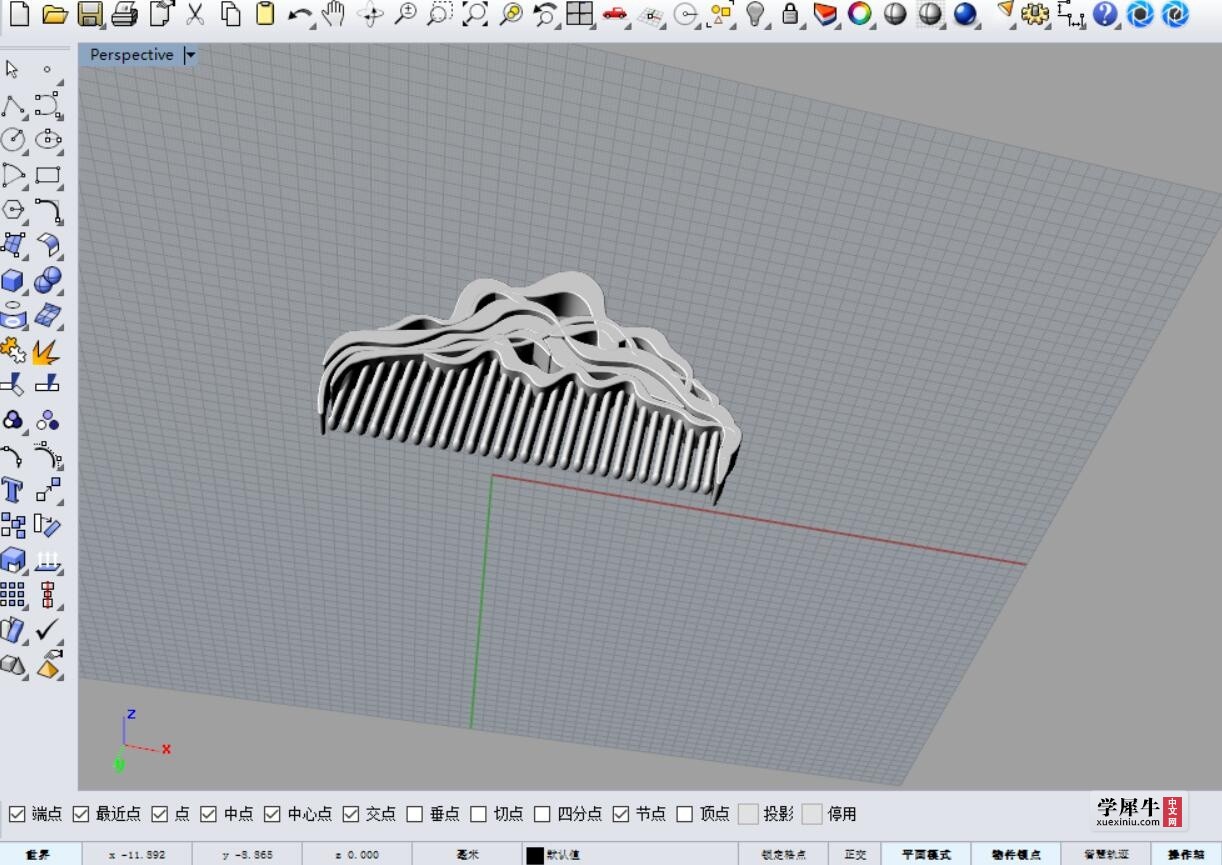Toggle the 节点 osnap checkbox
The width and height of the screenshot is (1222, 865).
[x=621, y=814]
